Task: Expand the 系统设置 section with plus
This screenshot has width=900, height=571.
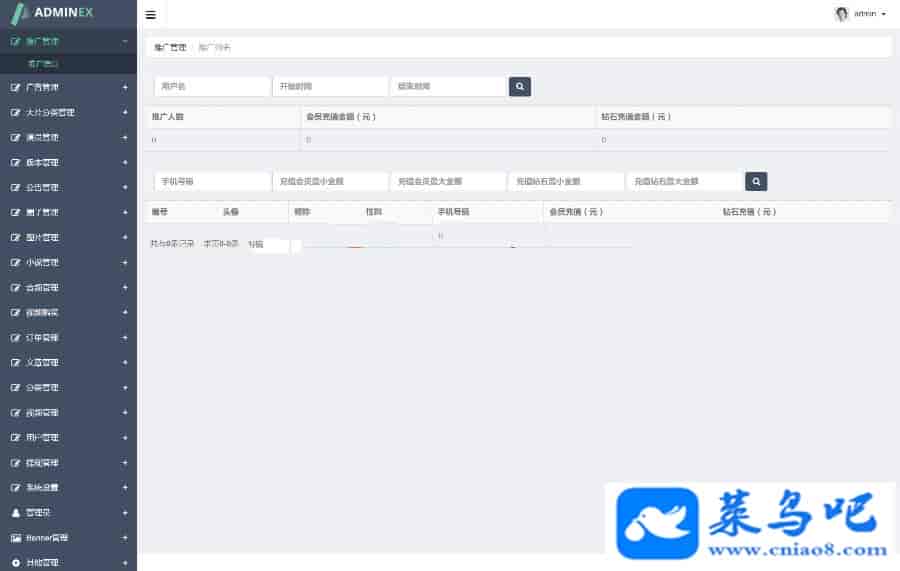Action: [125, 488]
